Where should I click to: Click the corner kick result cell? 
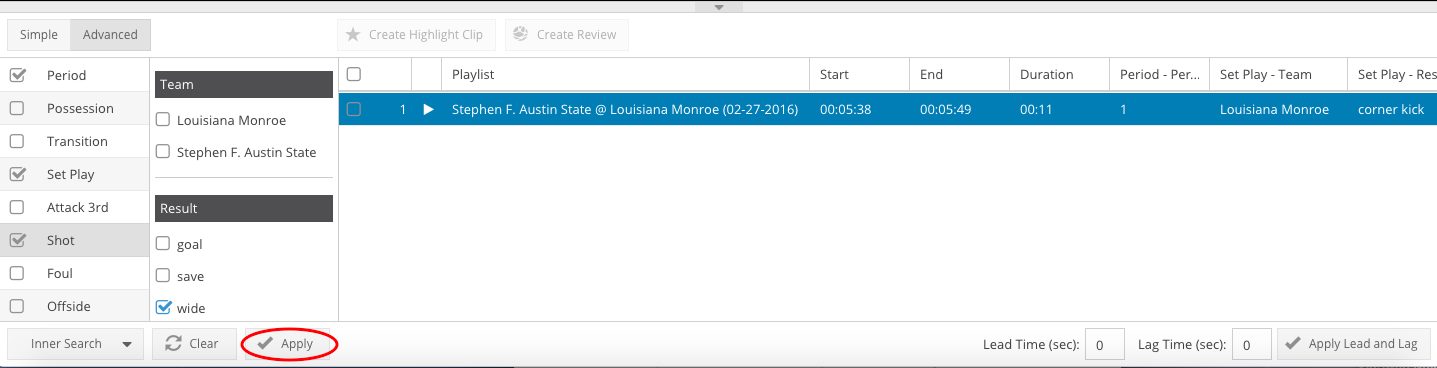click(1390, 109)
